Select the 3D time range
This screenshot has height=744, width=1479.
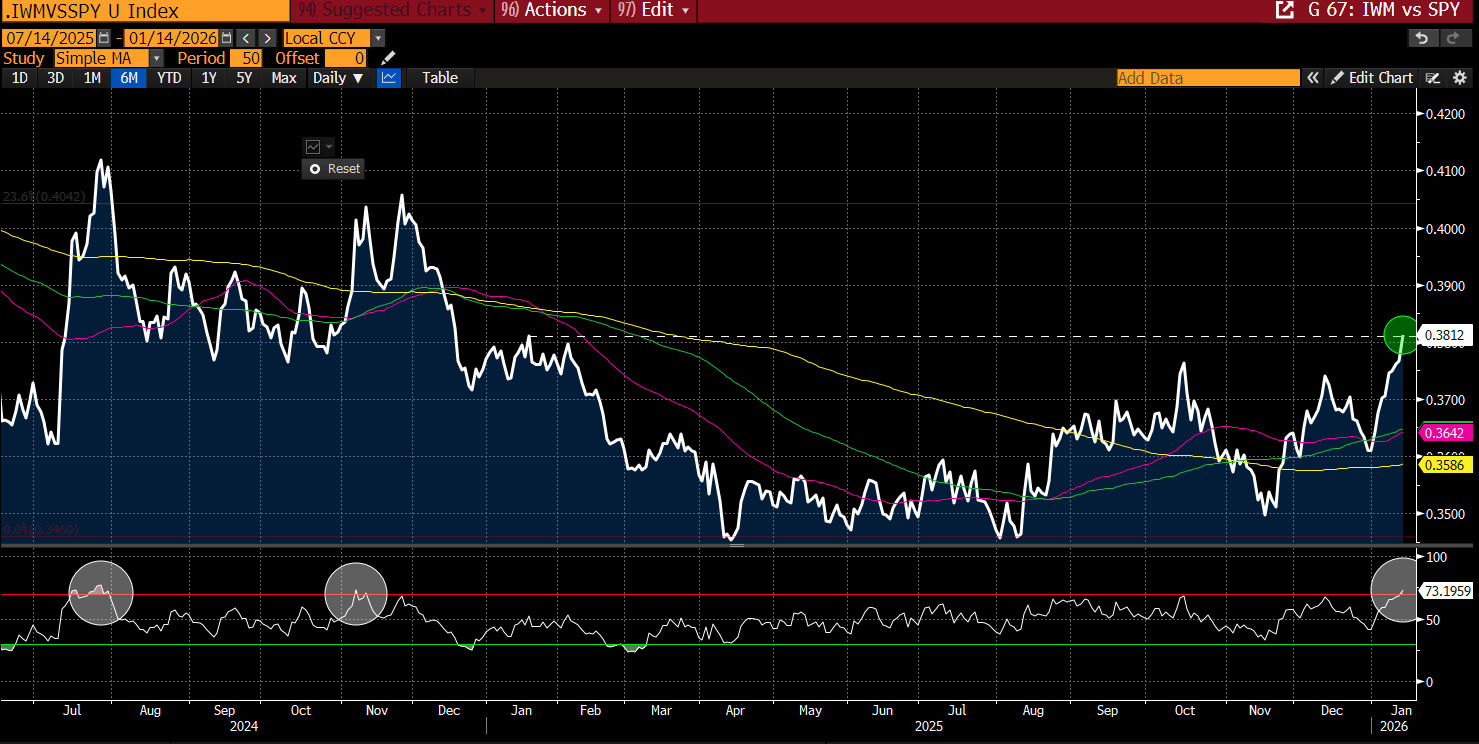(x=55, y=78)
